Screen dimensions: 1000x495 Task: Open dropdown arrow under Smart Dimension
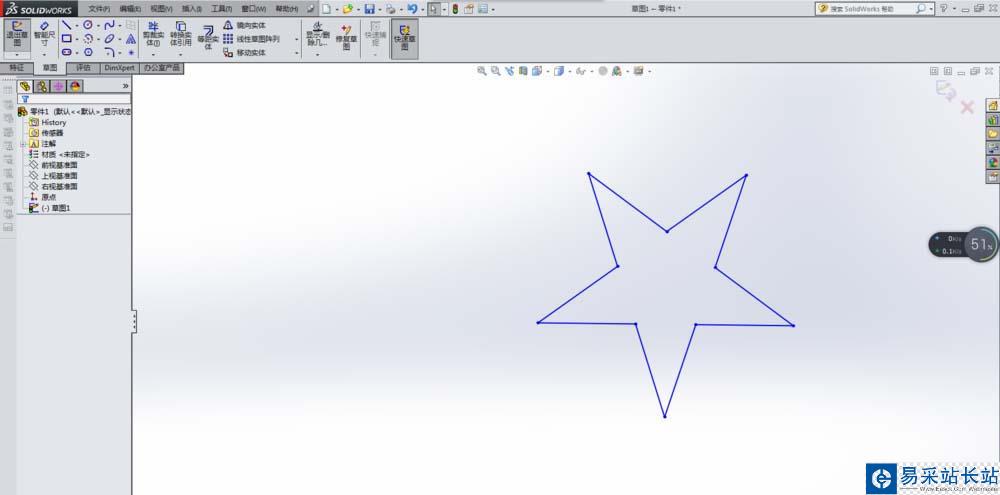coord(45,55)
